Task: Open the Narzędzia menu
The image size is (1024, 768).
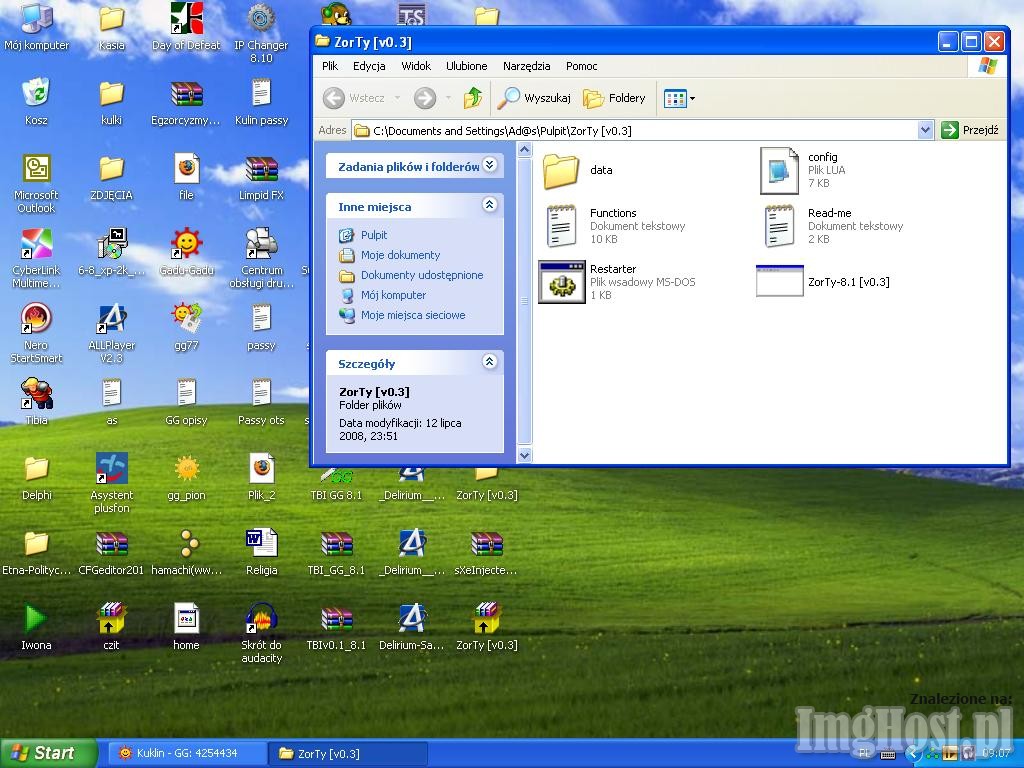Action: click(x=526, y=66)
